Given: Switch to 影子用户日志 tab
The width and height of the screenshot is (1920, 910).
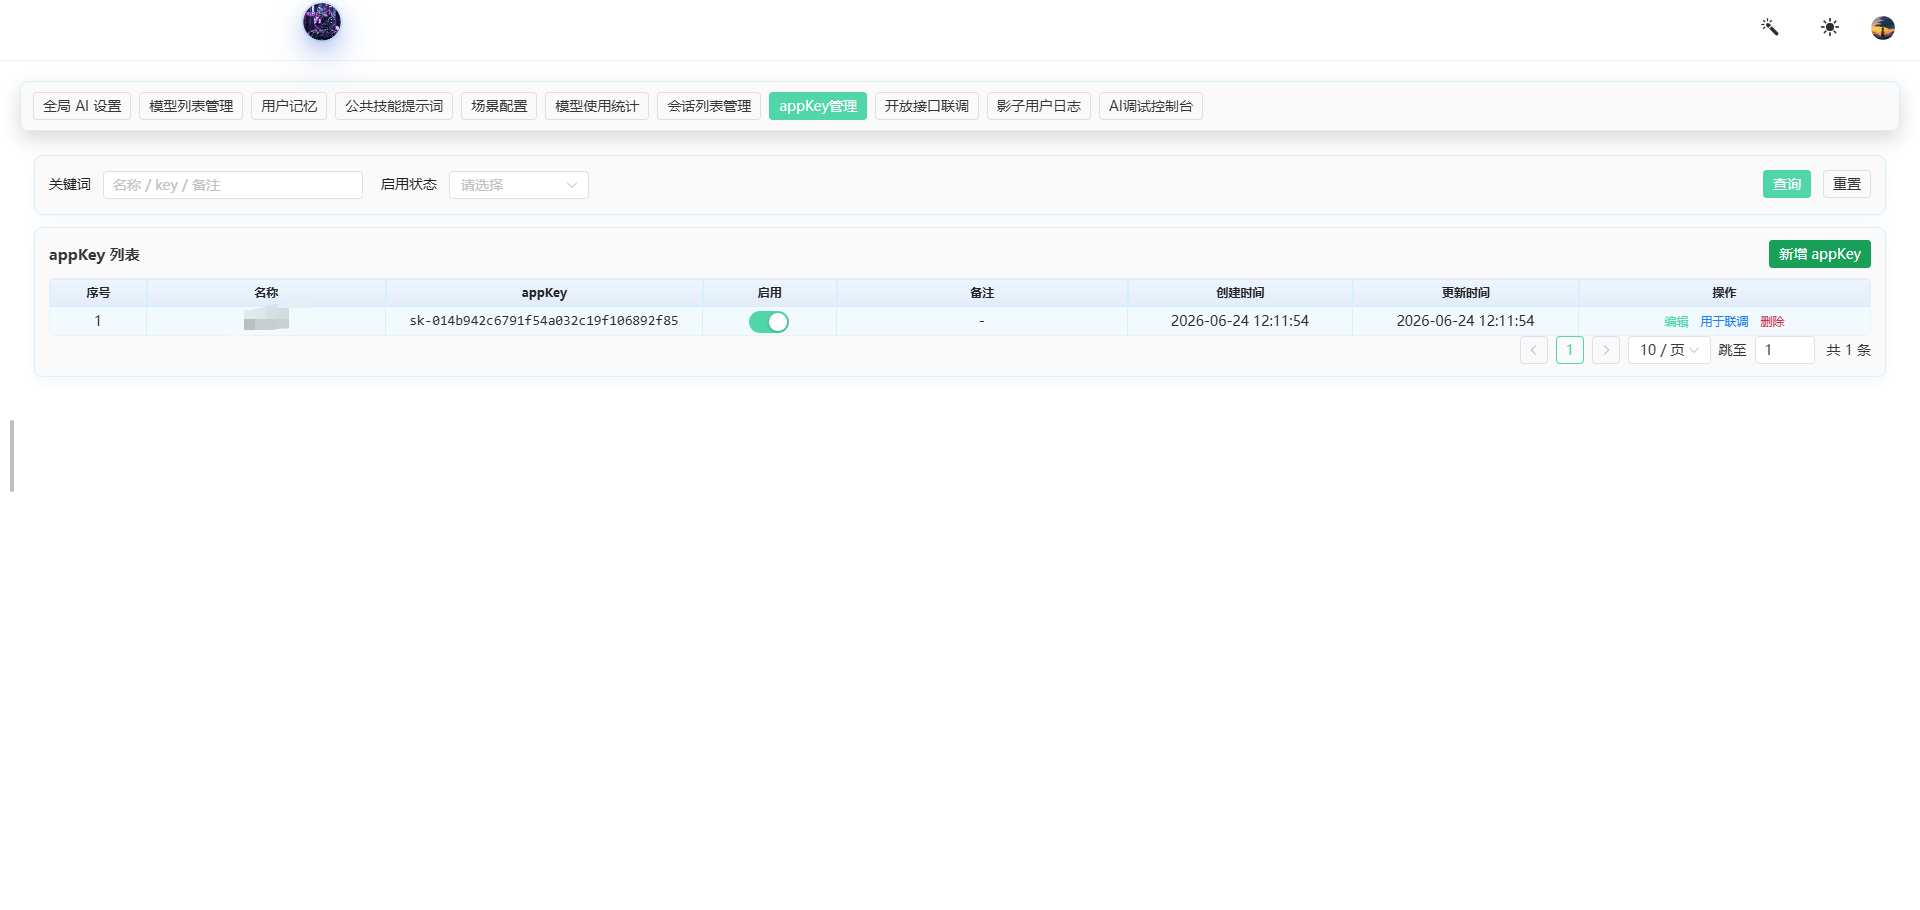Looking at the screenshot, I should 1039,106.
